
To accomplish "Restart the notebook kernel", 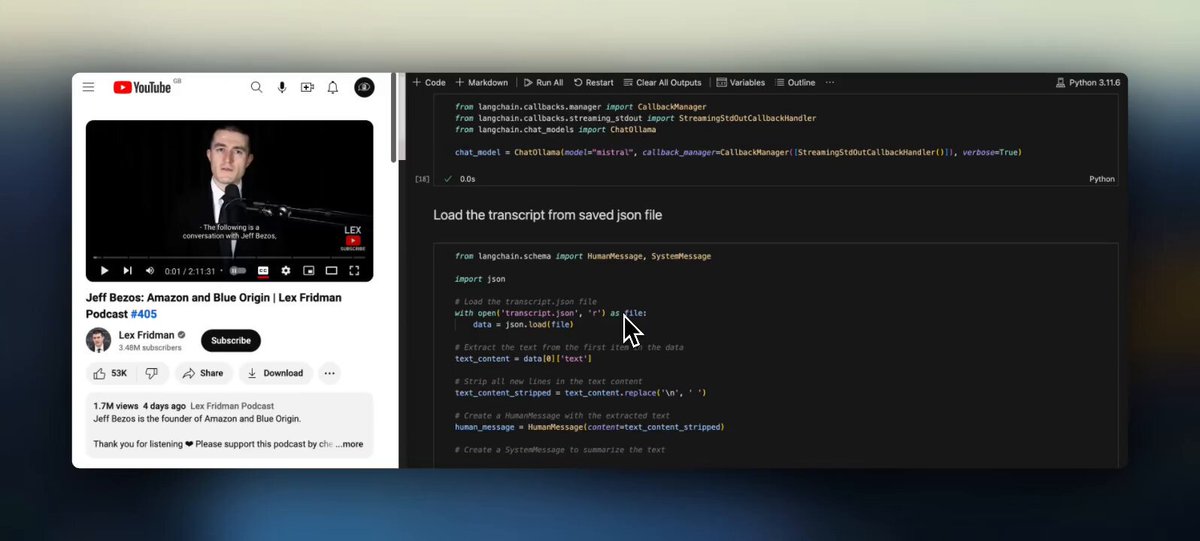I will click(x=594, y=82).
